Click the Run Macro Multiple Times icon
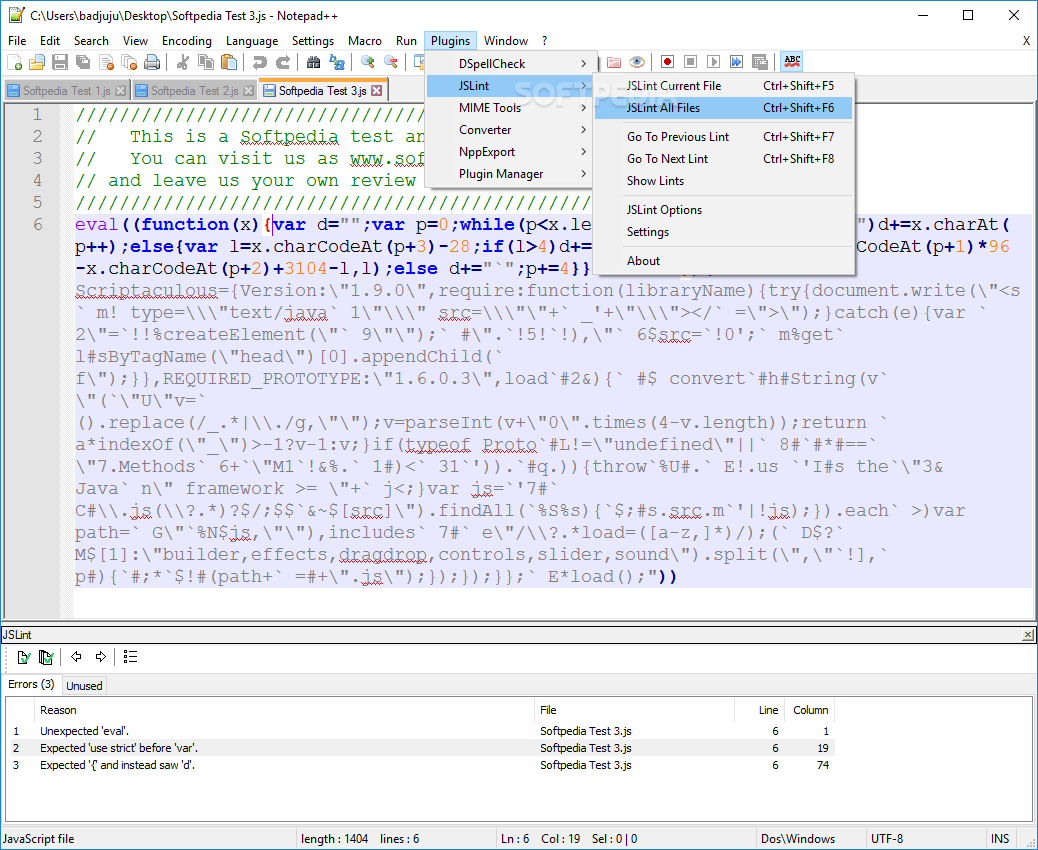Screen dimensions: 1038x850 (x=736, y=62)
